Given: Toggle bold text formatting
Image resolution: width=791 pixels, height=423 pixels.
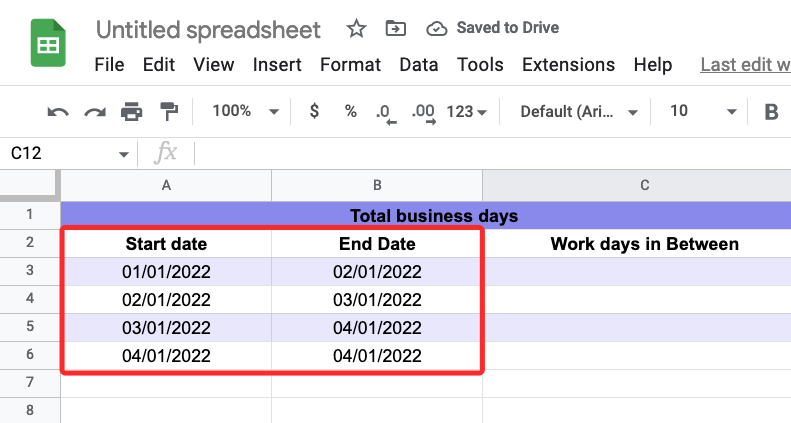Looking at the screenshot, I should (771, 112).
